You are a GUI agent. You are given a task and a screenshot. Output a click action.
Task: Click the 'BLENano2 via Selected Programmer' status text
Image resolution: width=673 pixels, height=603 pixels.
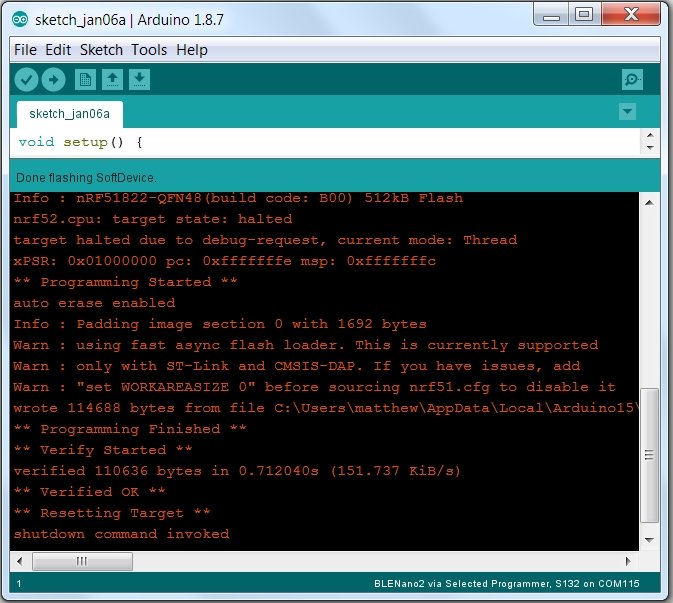click(506, 584)
